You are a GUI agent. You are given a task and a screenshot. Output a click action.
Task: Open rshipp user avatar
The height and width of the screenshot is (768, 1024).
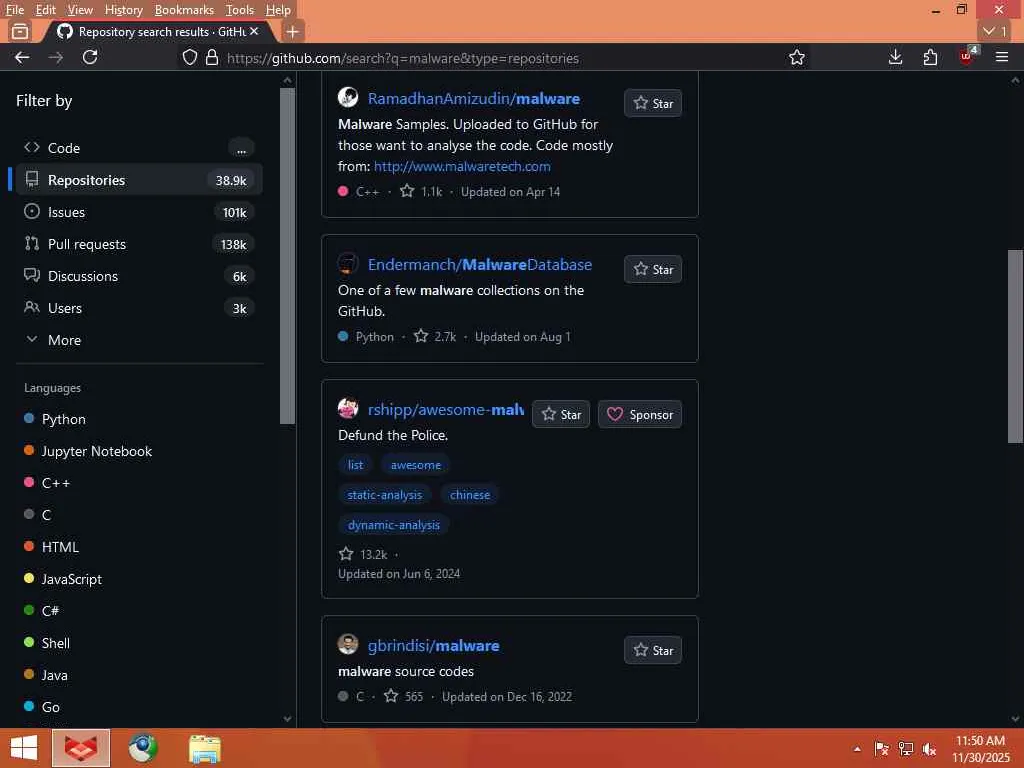coord(347,408)
